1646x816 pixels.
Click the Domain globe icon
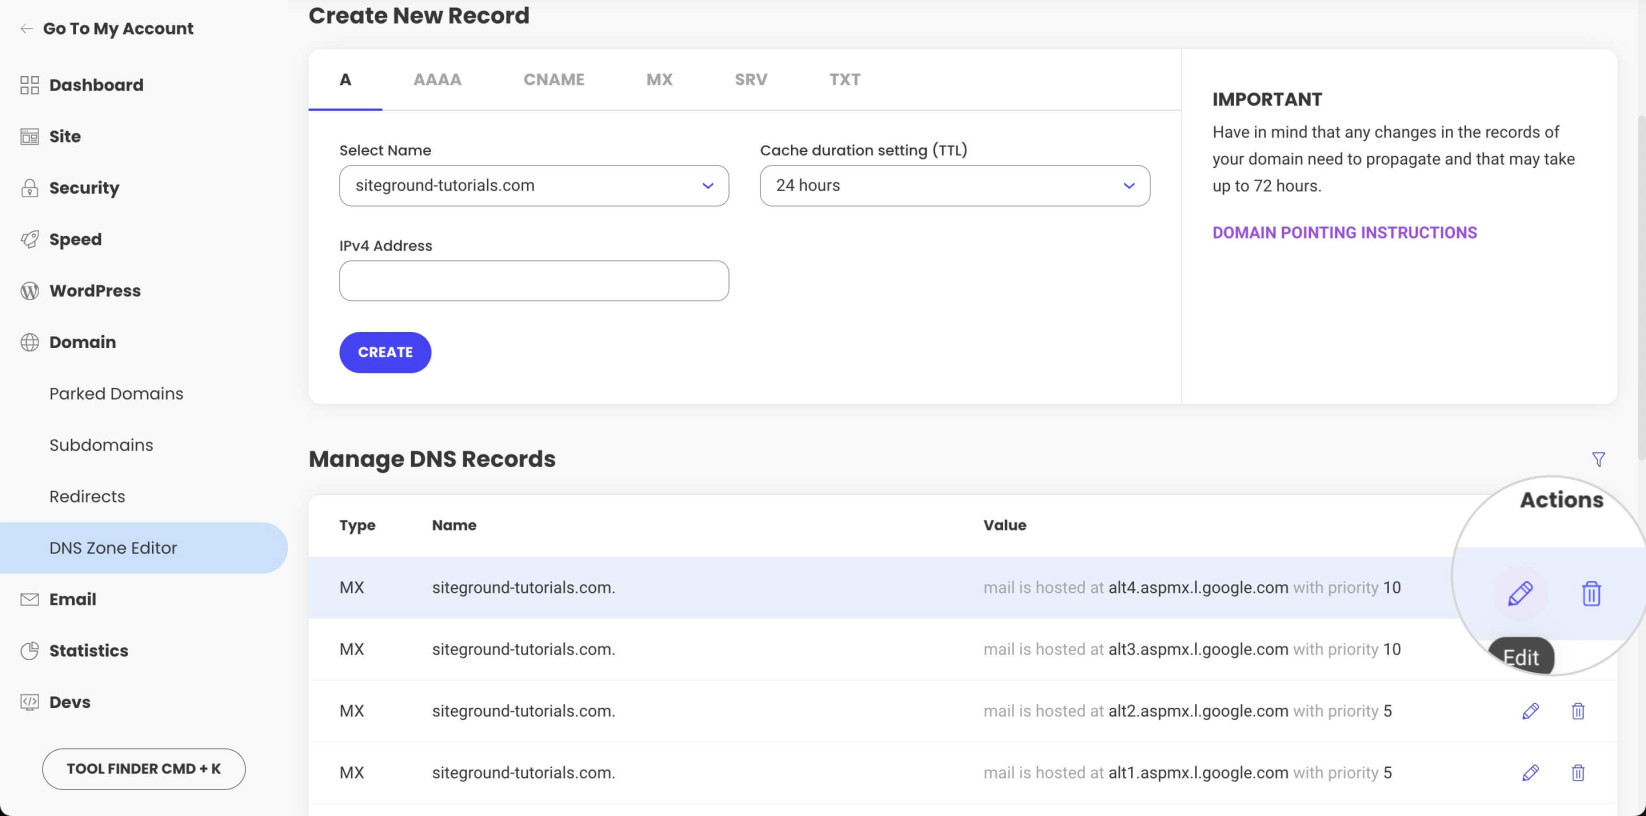click(x=30, y=342)
